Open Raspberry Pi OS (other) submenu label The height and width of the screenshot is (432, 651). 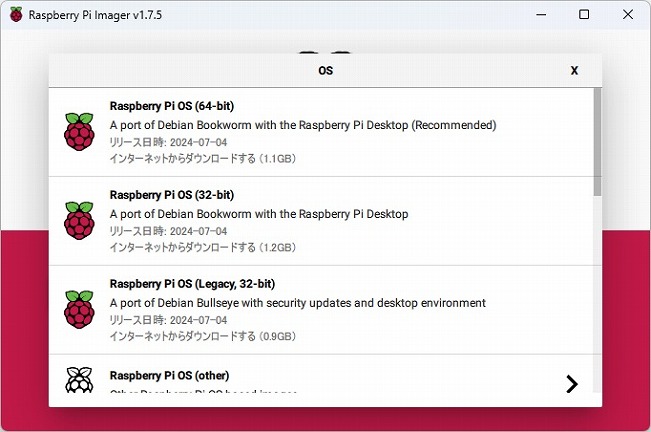[x=169, y=376]
